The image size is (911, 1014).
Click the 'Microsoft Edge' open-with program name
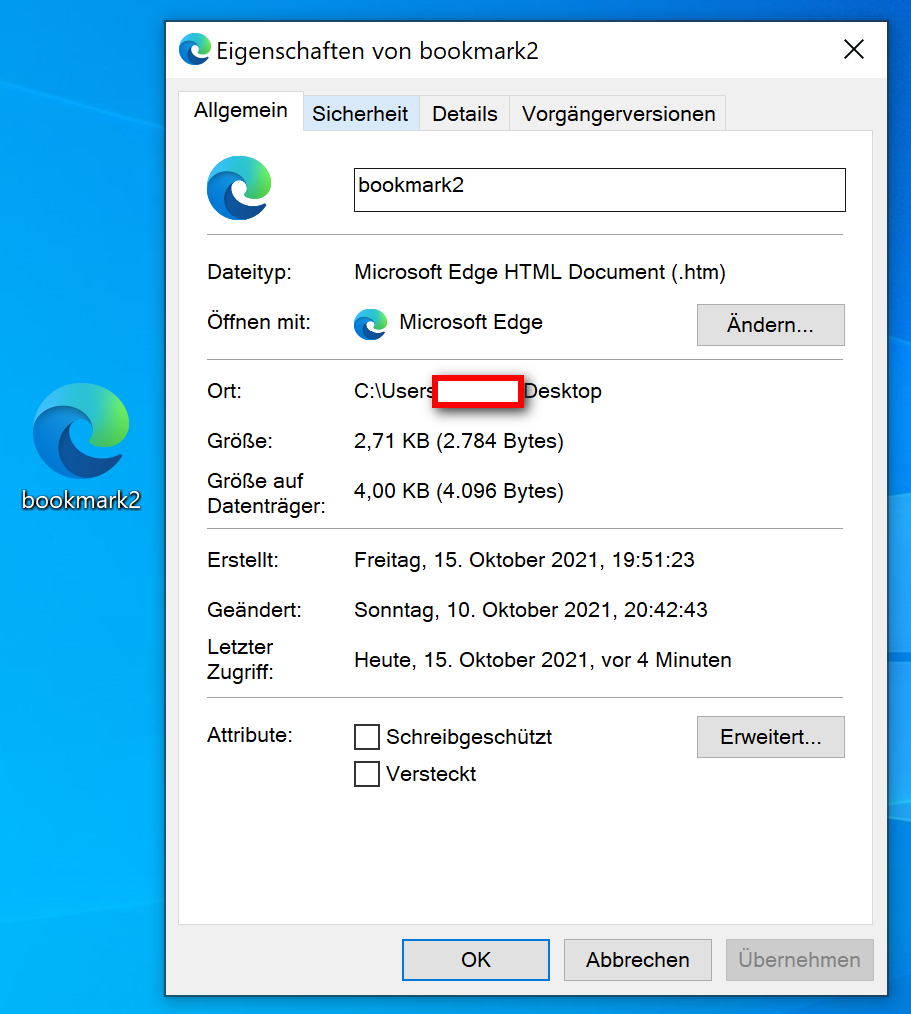coord(471,322)
